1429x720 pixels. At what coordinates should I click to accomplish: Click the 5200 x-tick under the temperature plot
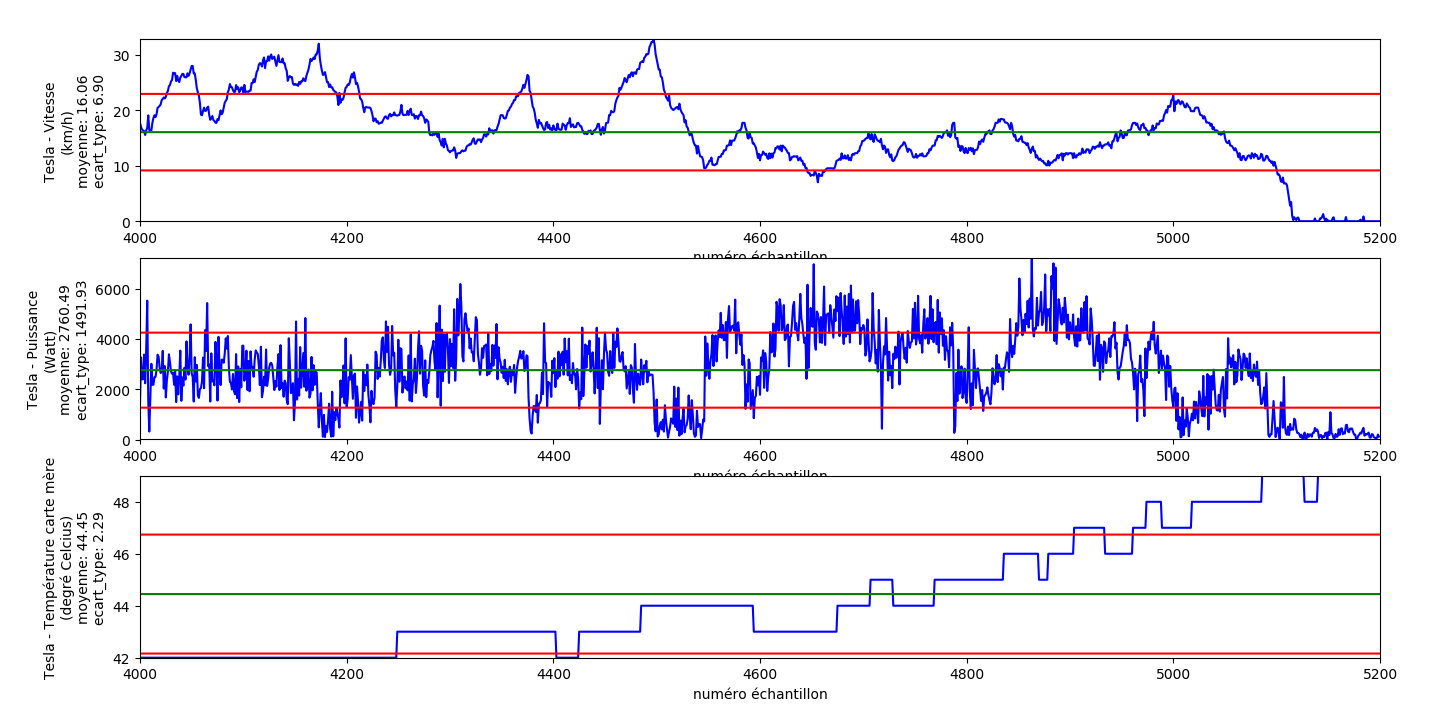pos(1380,676)
